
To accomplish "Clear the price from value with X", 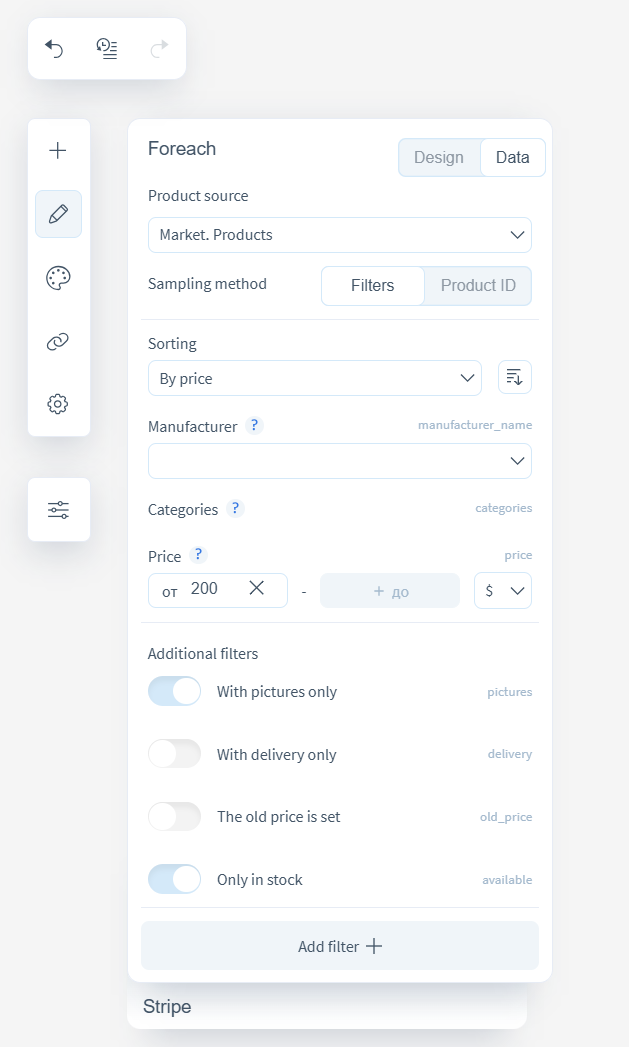I will [257, 589].
